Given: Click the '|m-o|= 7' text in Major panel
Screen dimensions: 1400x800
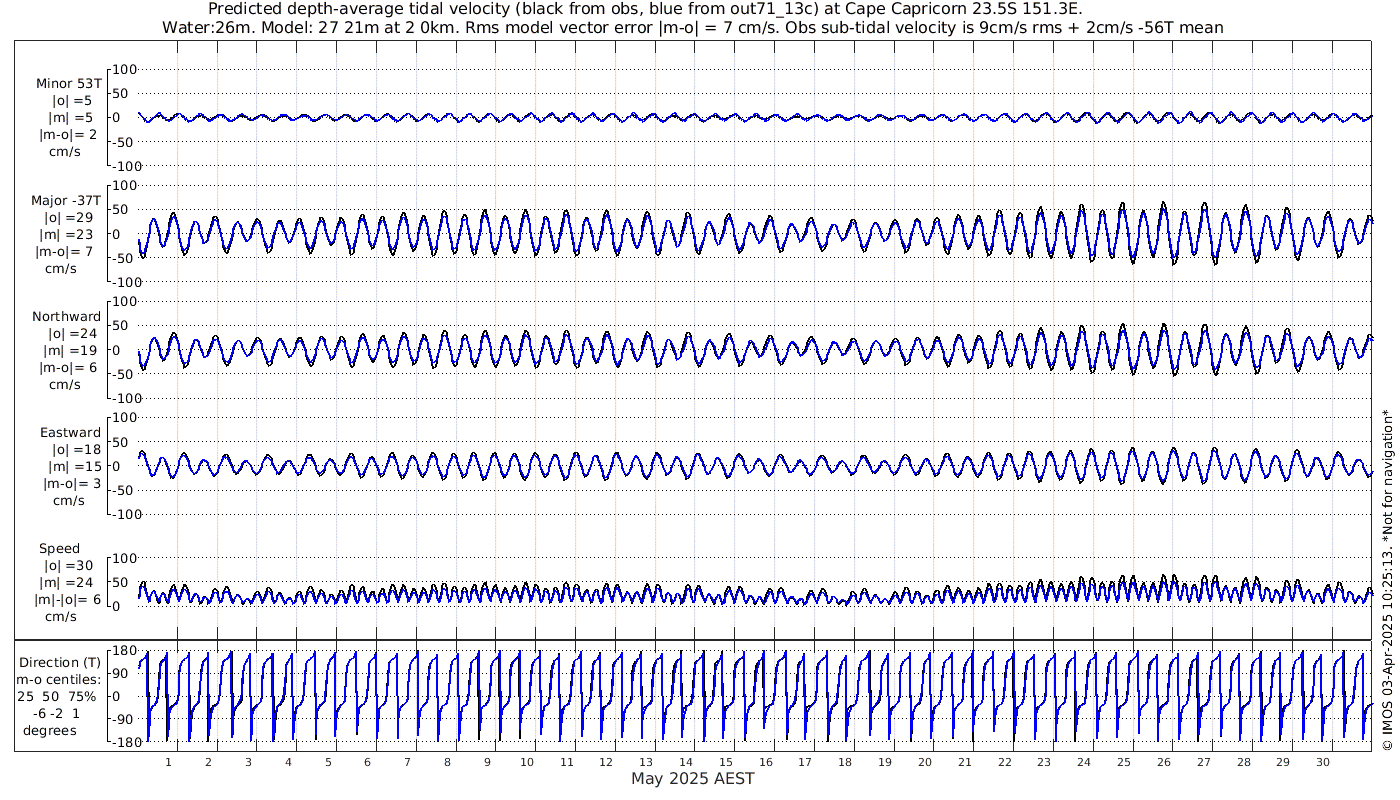Looking at the screenshot, I should pyautogui.click(x=66, y=252).
